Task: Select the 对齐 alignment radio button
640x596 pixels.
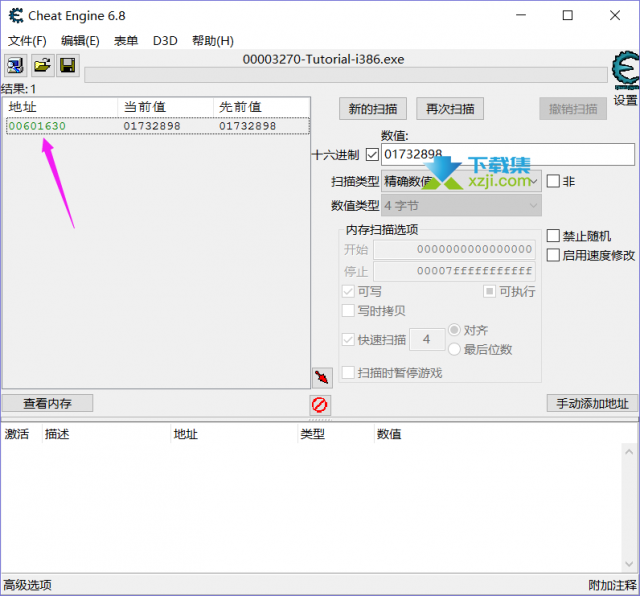Action: (454, 330)
